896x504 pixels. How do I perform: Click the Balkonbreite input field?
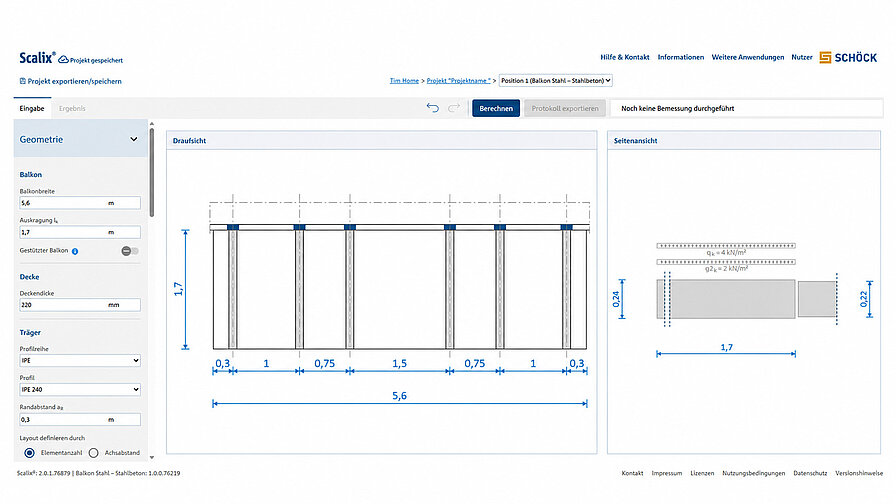[x=80, y=203]
